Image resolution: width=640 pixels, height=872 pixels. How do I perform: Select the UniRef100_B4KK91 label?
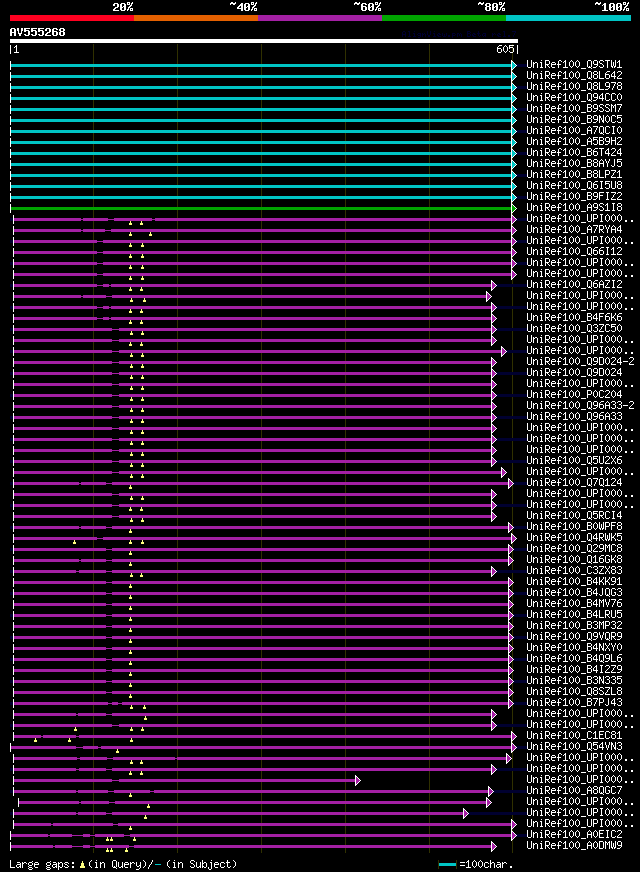pos(574,582)
